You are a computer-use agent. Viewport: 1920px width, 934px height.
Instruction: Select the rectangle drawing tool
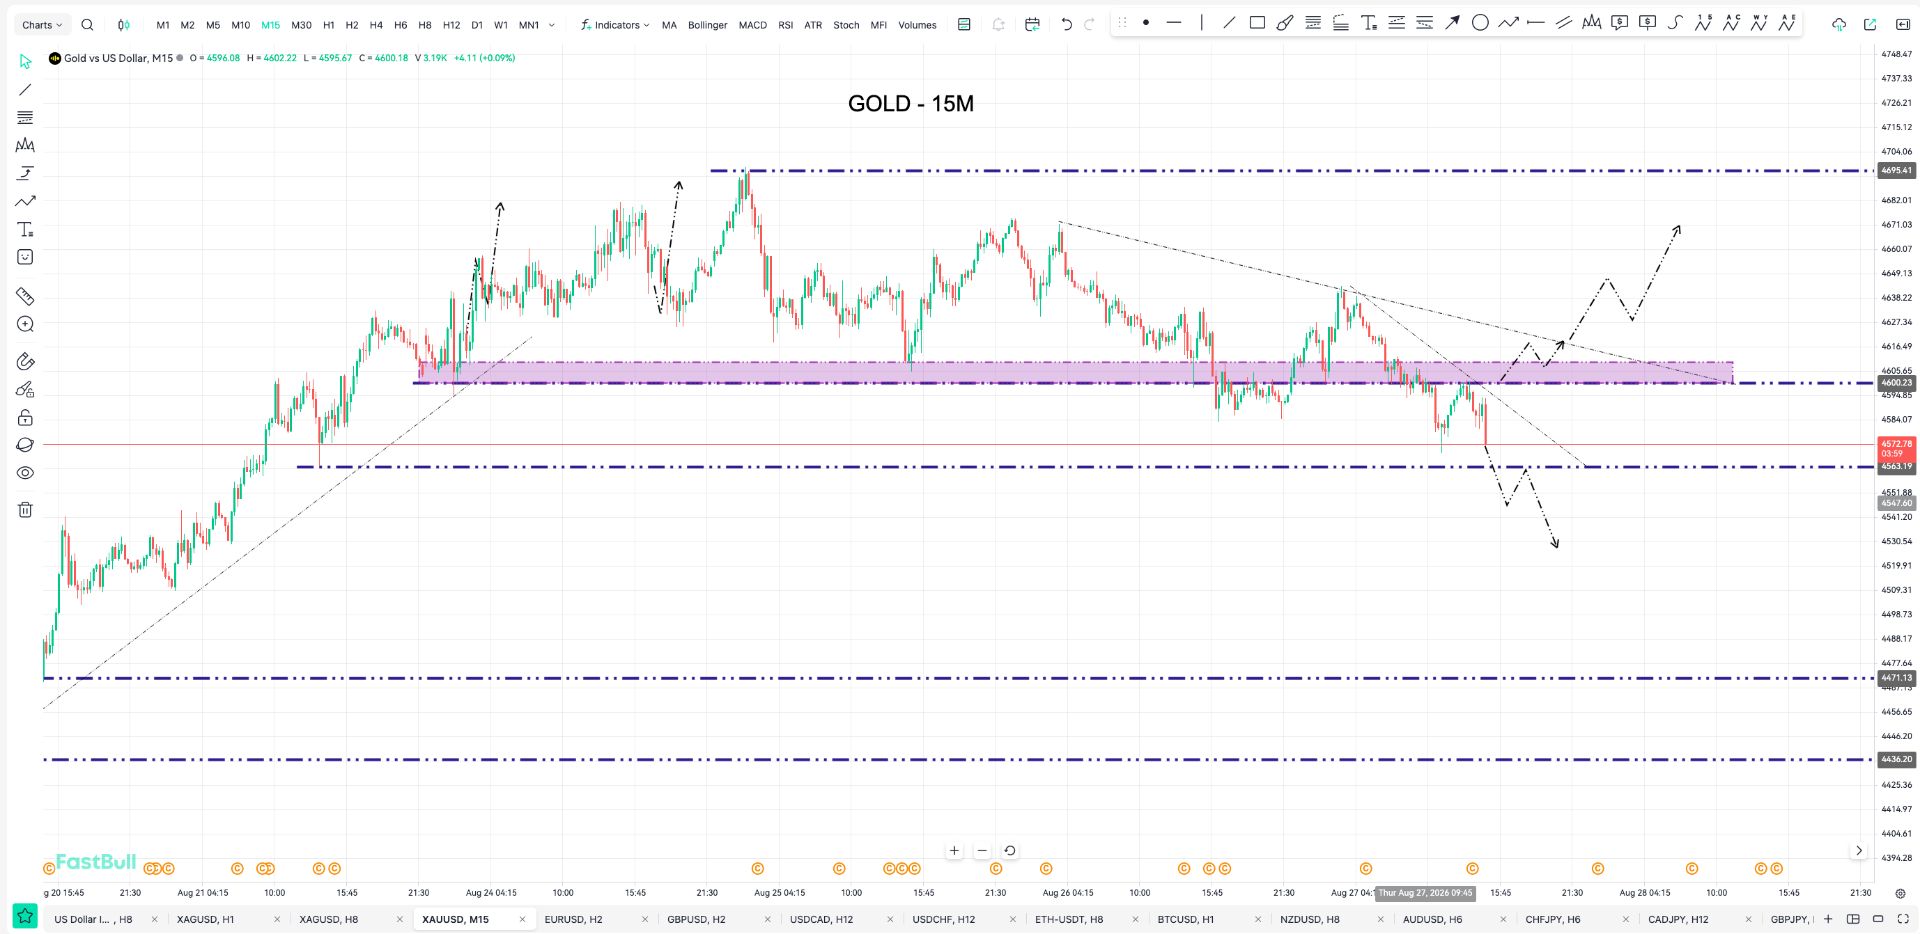click(1257, 23)
